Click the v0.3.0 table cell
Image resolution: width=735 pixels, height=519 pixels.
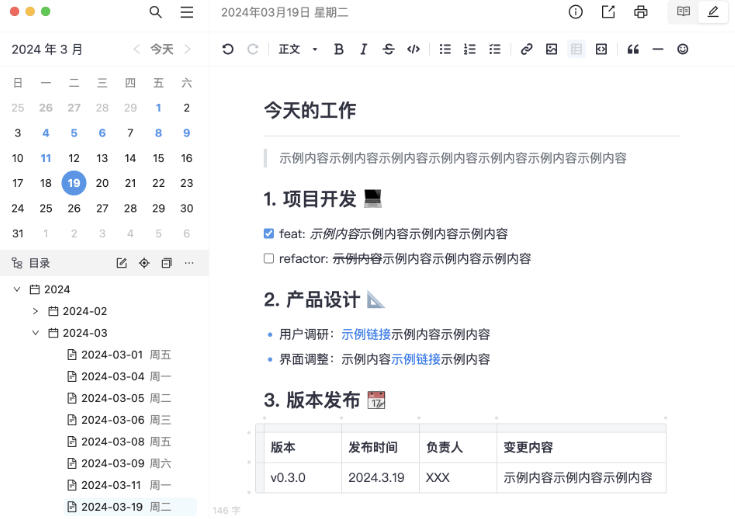coord(303,478)
